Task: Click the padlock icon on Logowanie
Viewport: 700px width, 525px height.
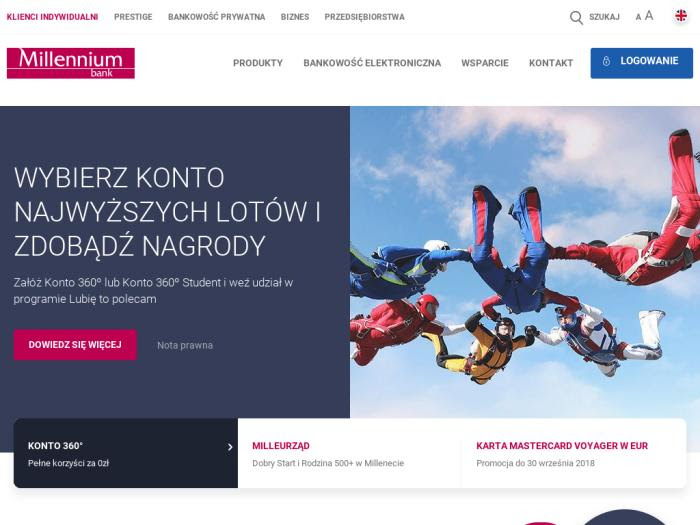Action: (x=606, y=61)
